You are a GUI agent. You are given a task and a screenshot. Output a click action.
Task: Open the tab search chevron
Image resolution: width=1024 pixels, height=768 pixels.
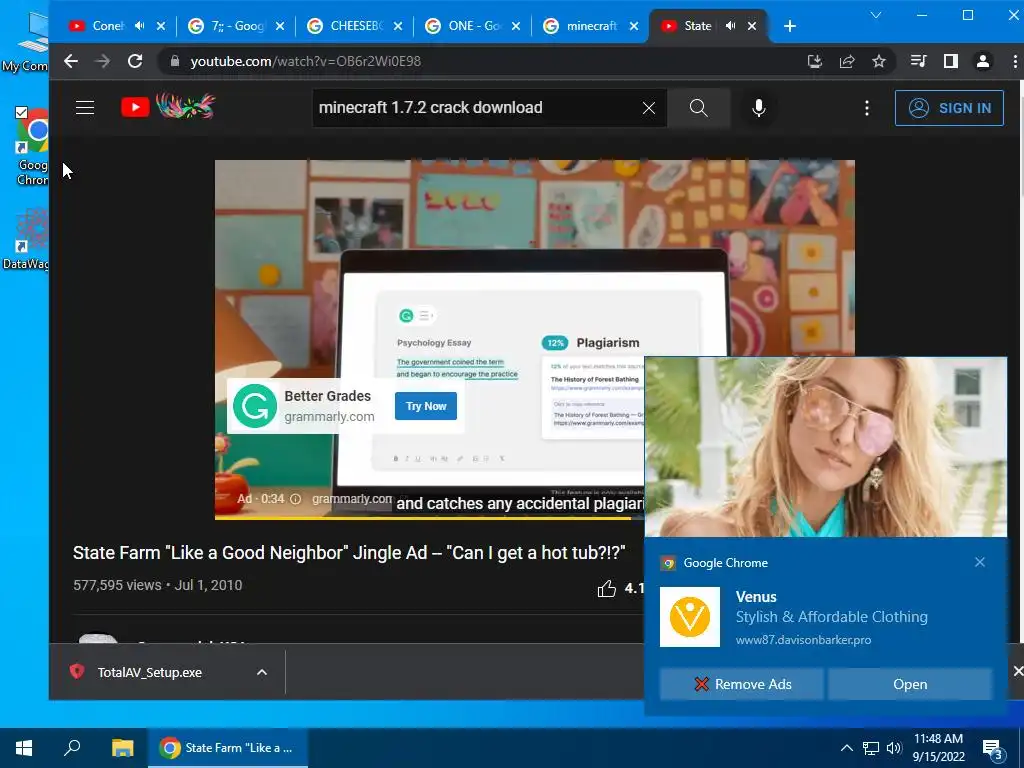coord(876,15)
